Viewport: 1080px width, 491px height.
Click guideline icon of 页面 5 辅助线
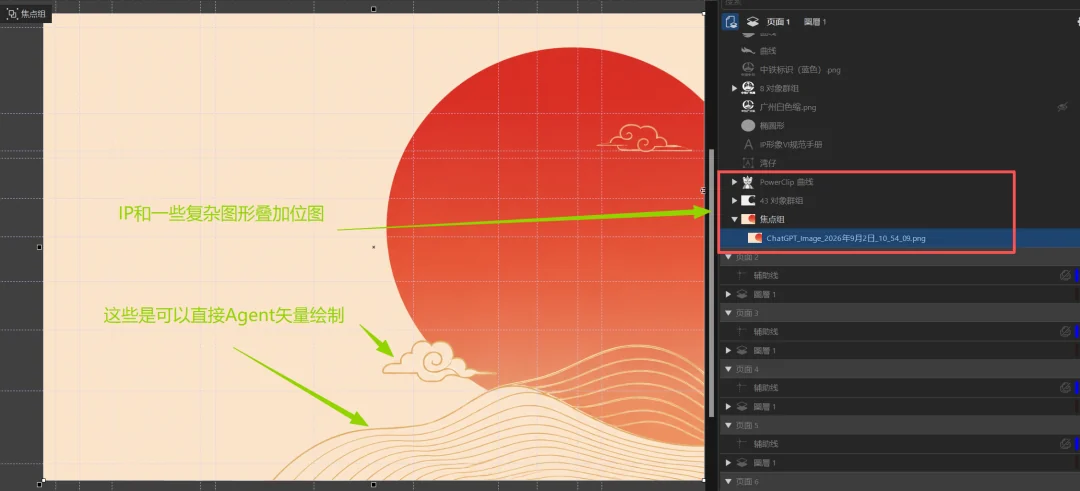[742, 444]
